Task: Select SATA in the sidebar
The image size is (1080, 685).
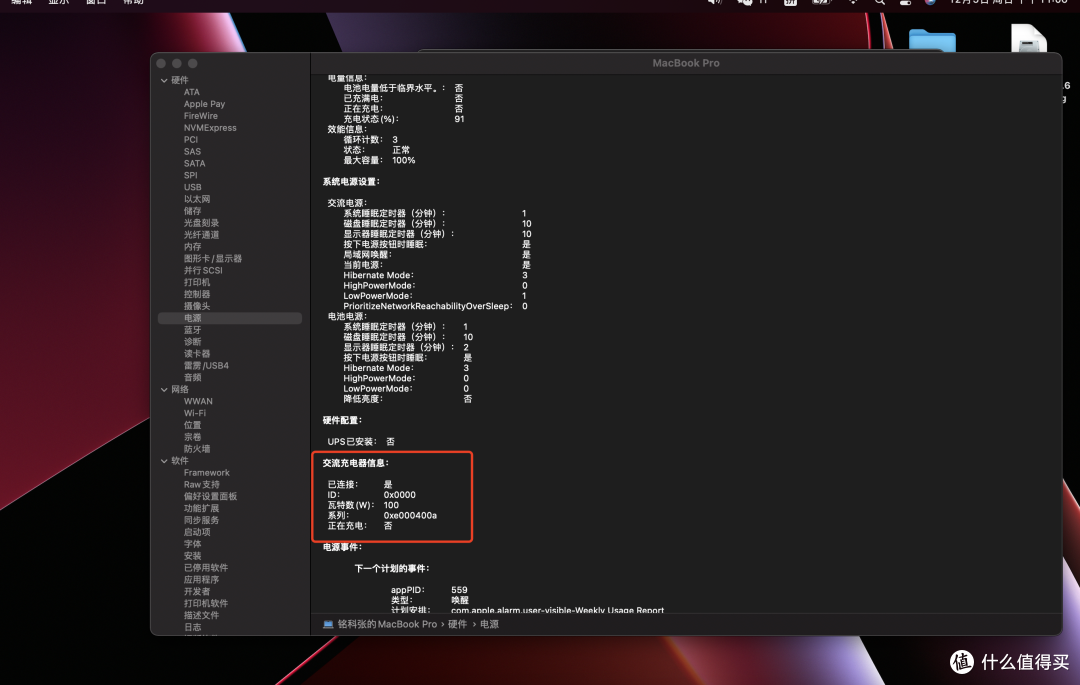Action: (194, 164)
